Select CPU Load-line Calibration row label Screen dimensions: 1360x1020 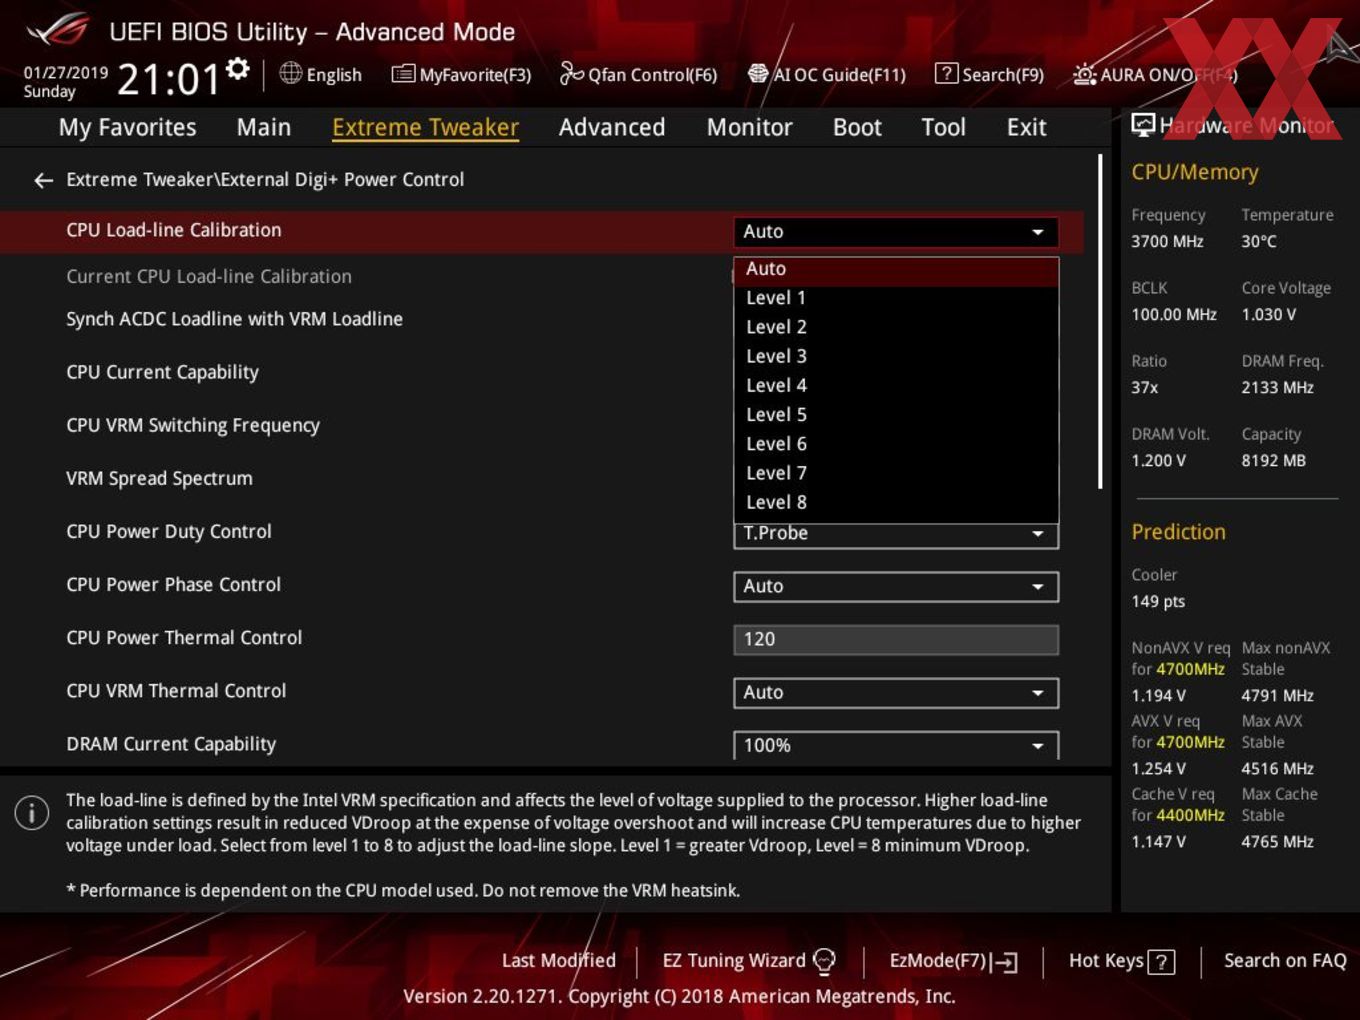[174, 230]
